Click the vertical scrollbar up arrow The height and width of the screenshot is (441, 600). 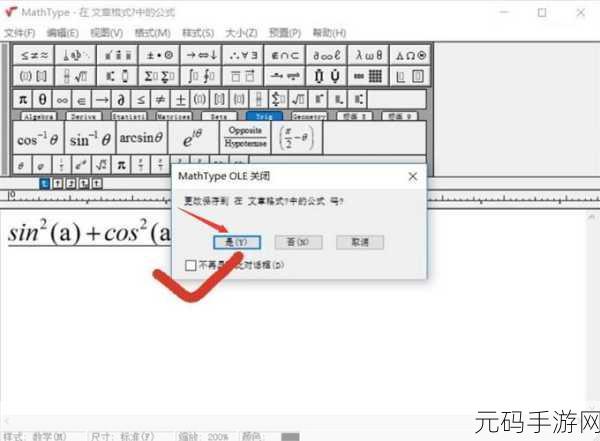(591, 216)
